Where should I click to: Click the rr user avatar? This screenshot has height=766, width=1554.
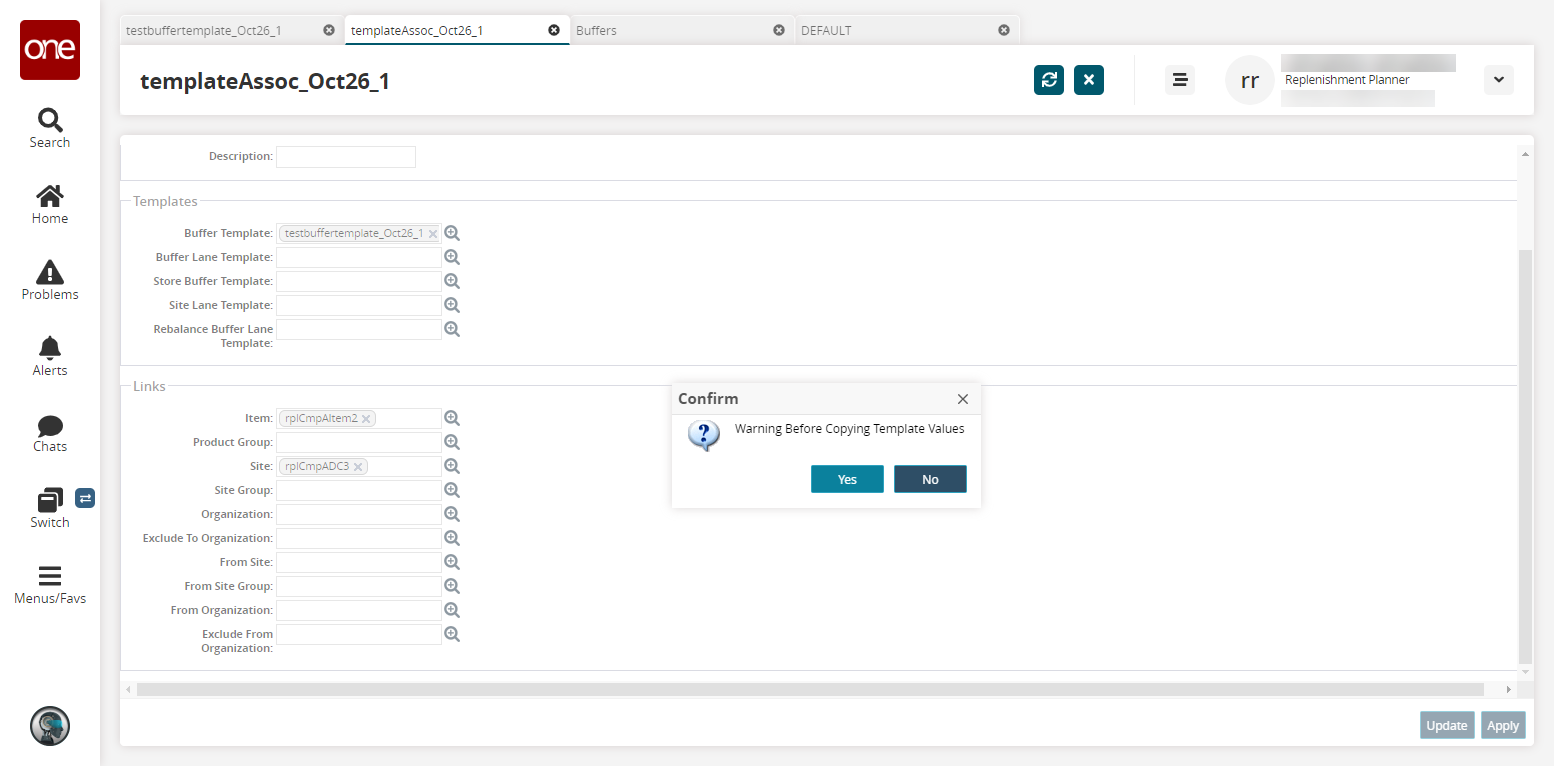[1250, 80]
